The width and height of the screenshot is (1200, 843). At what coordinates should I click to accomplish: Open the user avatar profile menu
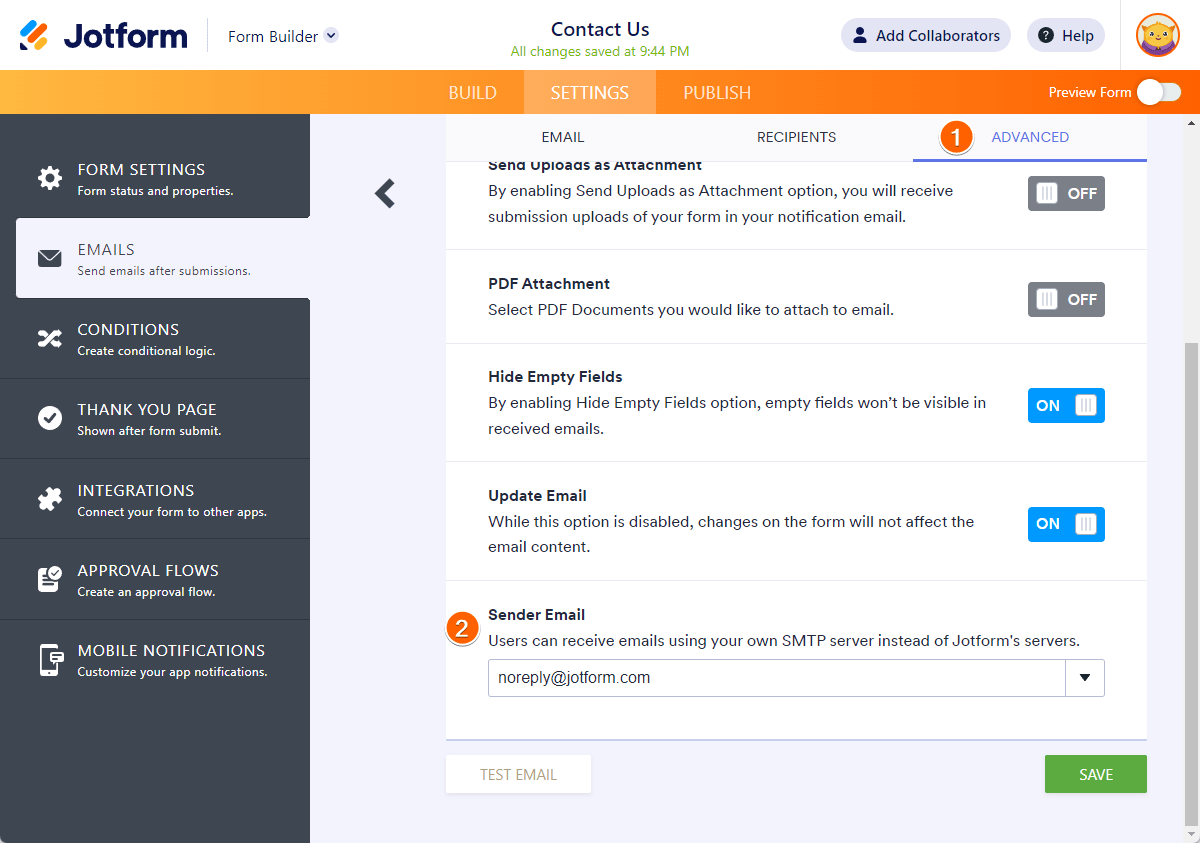point(1157,36)
